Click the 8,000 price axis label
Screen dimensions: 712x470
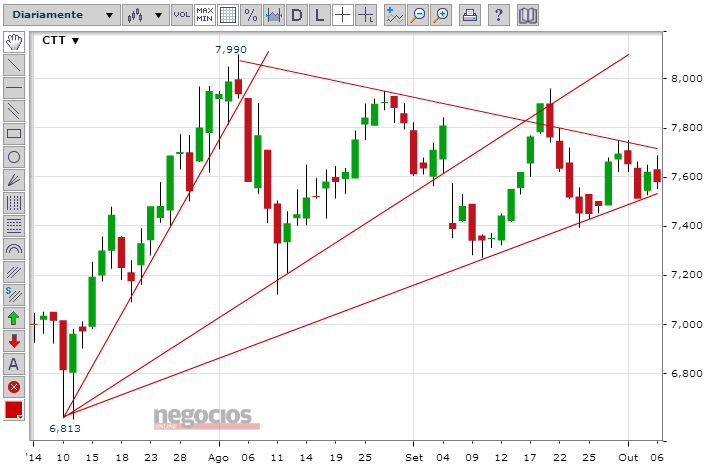[x=687, y=79]
